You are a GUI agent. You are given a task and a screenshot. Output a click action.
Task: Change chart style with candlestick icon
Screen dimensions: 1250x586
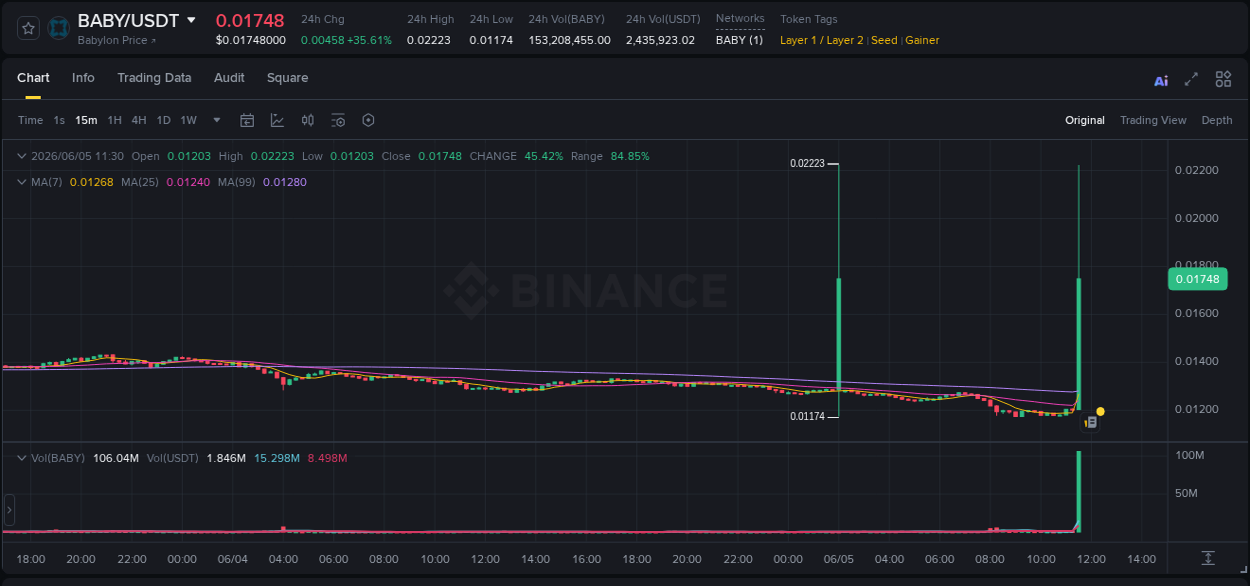coord(308,120)
